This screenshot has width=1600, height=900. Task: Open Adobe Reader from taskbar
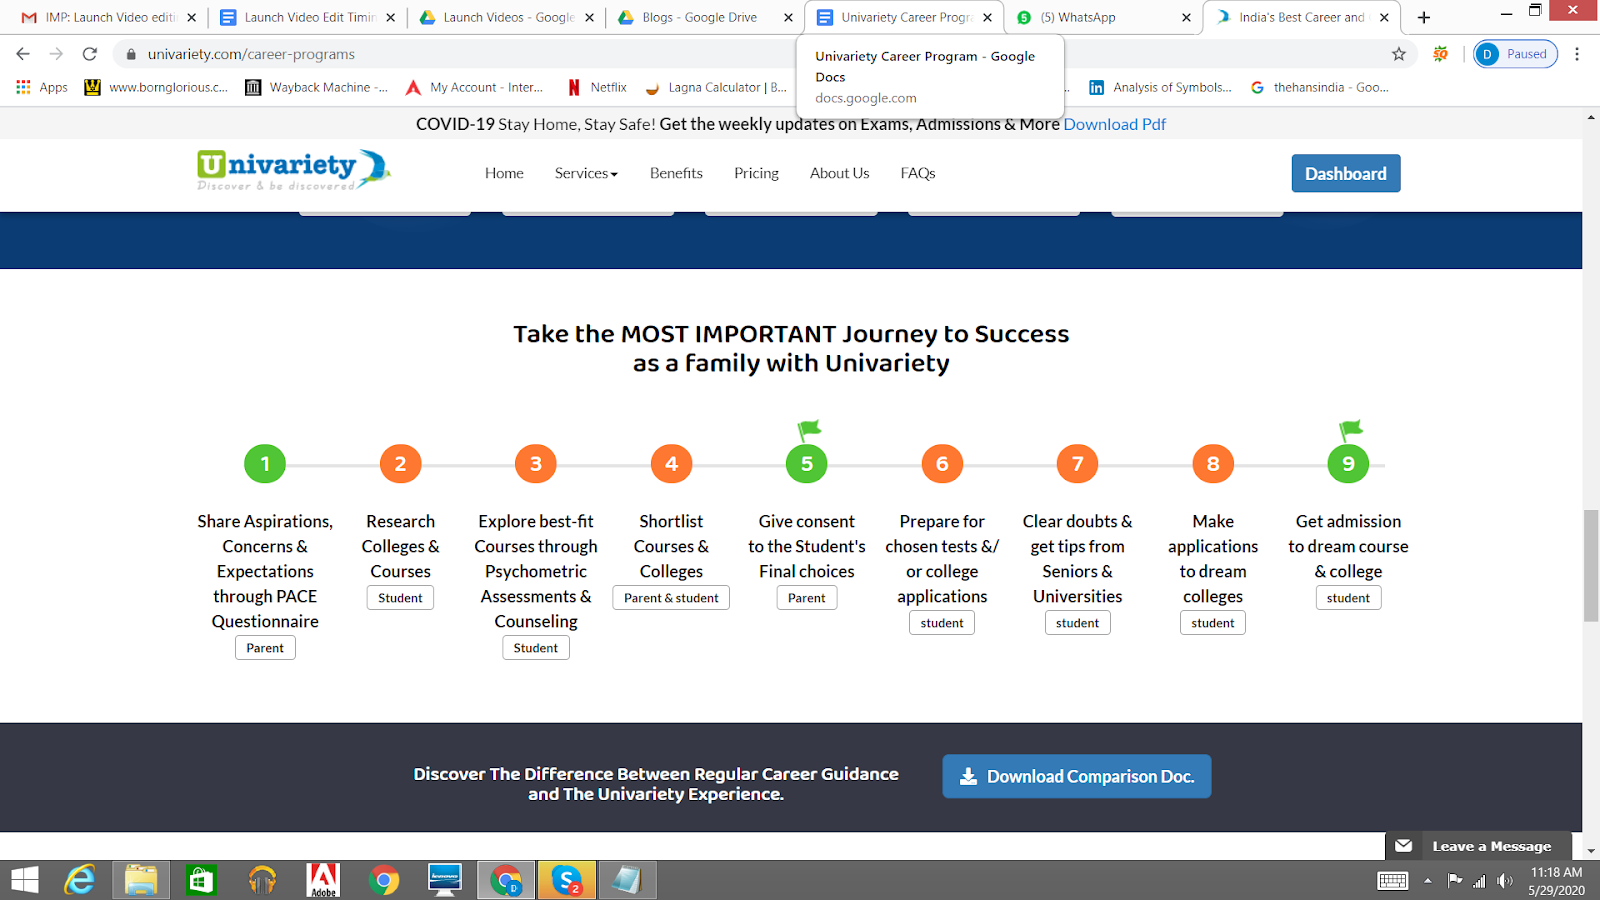(x=323, y=880)
